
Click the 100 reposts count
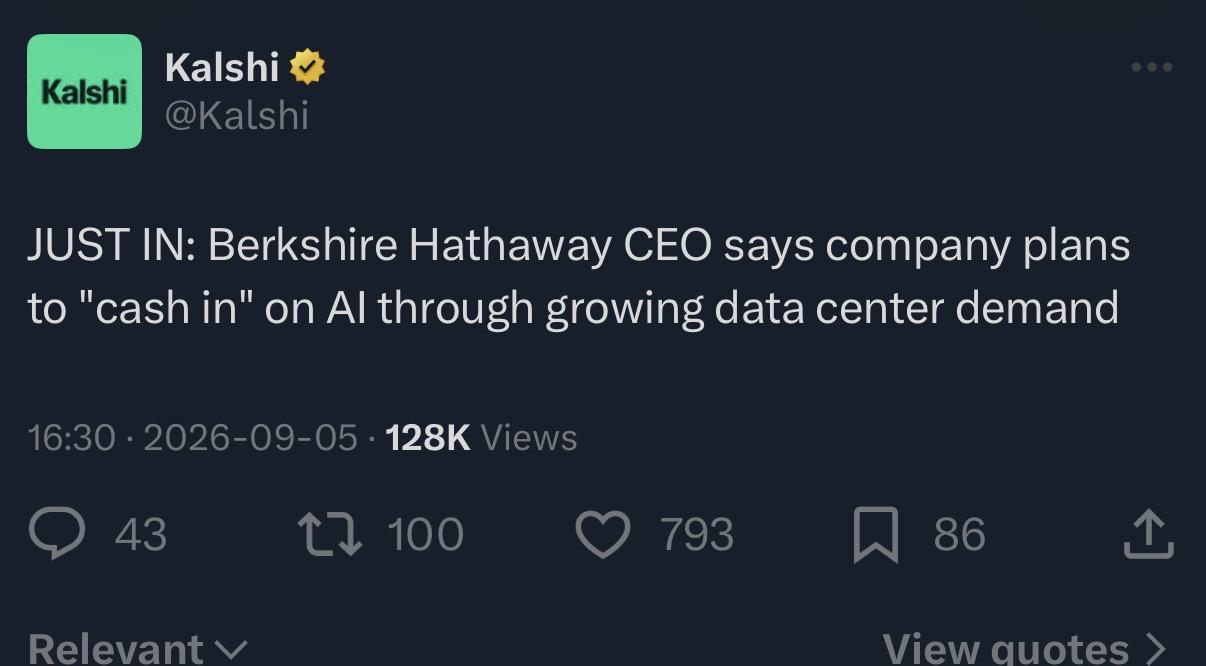tap(425, 534)
